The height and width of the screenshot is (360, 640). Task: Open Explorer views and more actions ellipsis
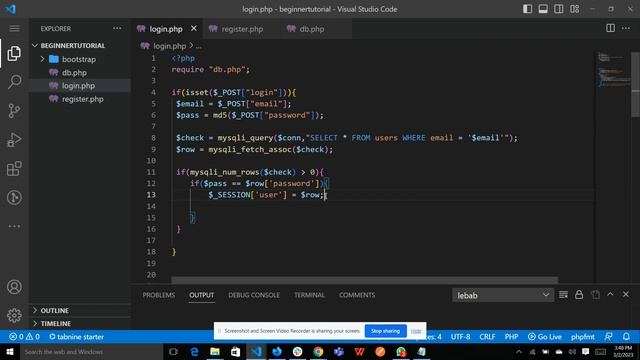tap(117, 29)
